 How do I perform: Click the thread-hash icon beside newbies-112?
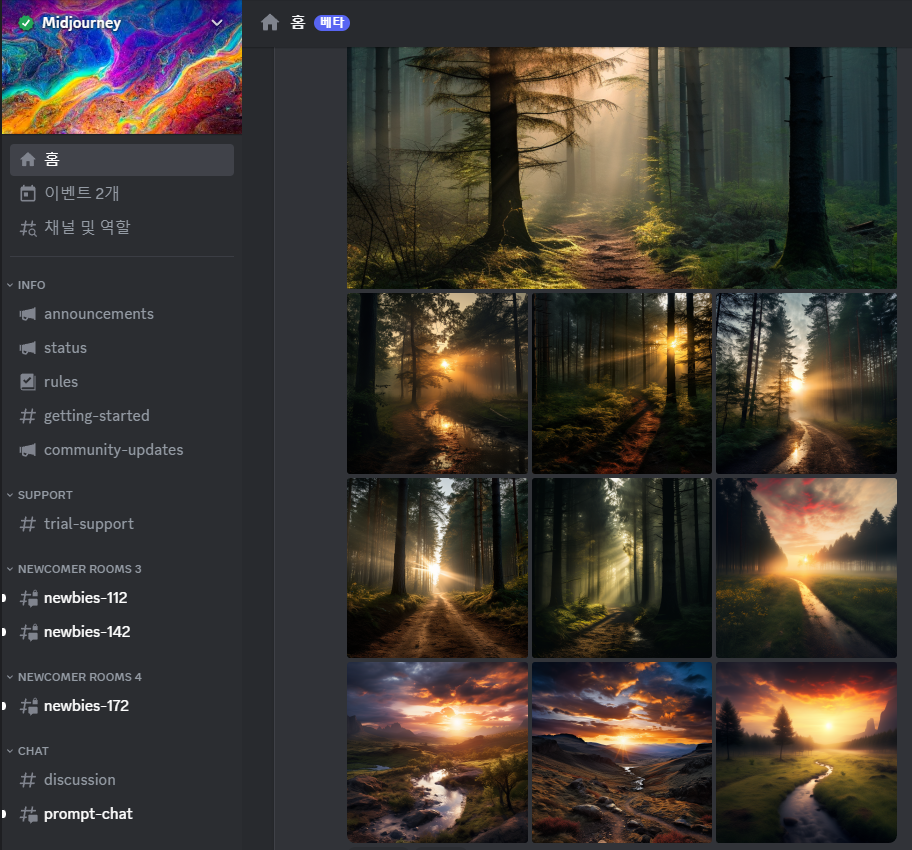[28, 598]
